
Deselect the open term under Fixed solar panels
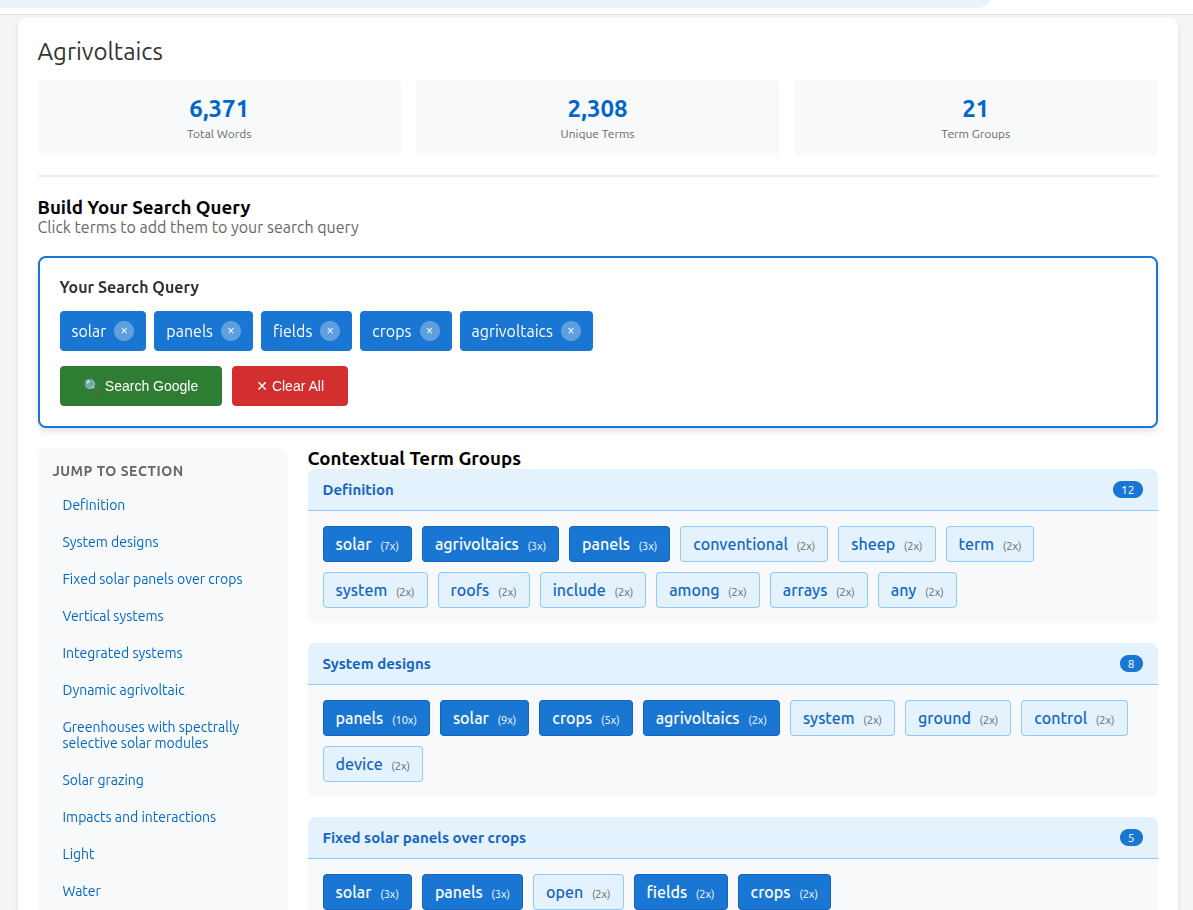click(577, 892)
